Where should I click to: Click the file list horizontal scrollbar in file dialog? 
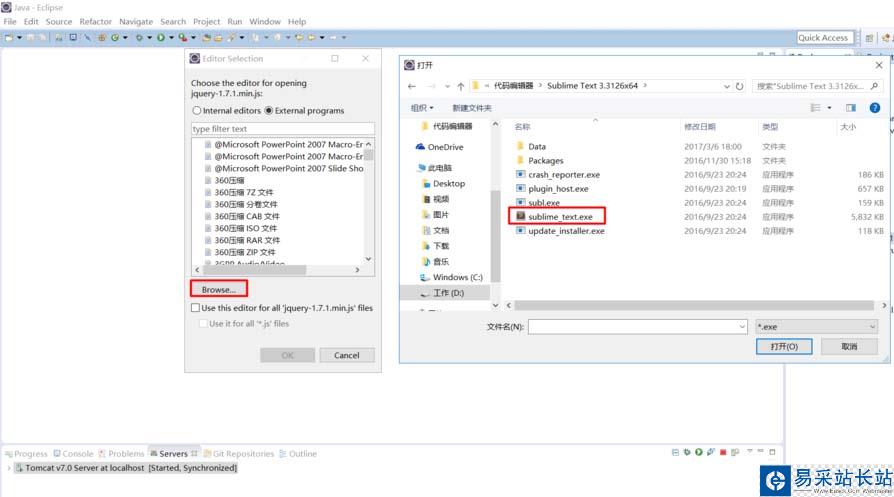pyautogui.click(x=694, y=305)
